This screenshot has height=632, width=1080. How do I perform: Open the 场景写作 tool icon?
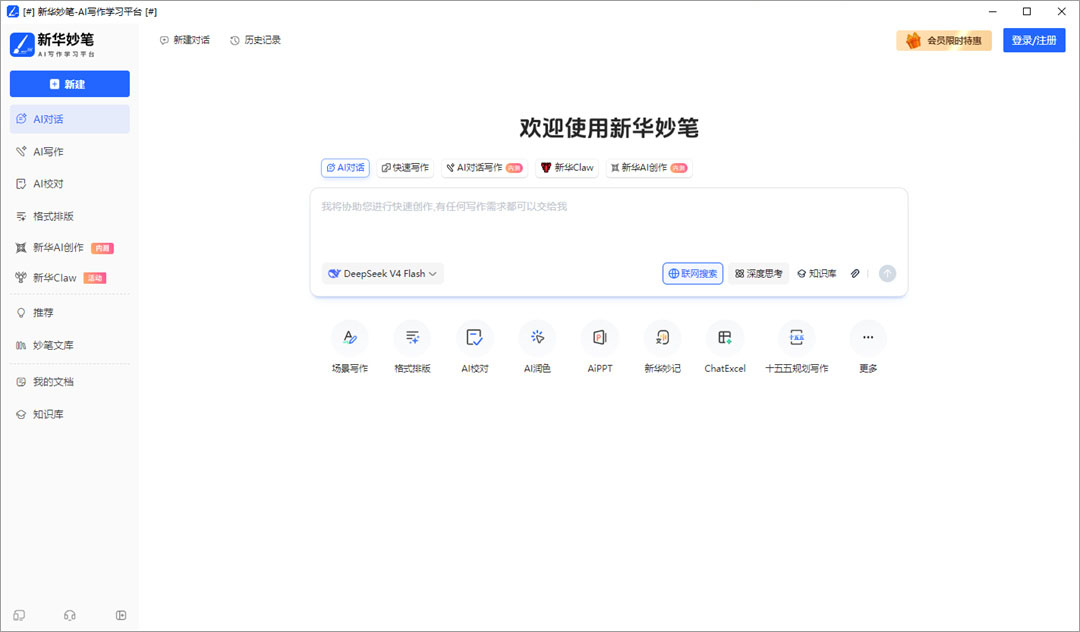tap(350, 337)
